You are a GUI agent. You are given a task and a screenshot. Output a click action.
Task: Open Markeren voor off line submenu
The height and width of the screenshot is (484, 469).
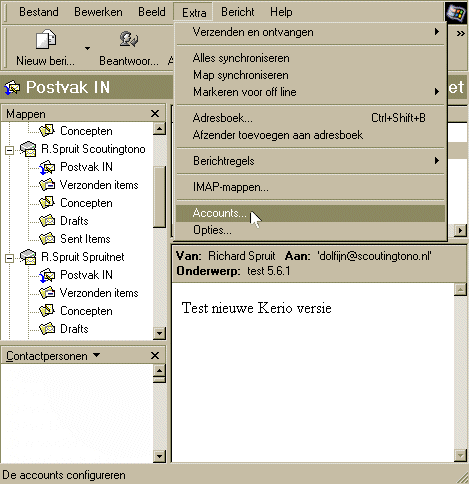(x=310, y=92)
